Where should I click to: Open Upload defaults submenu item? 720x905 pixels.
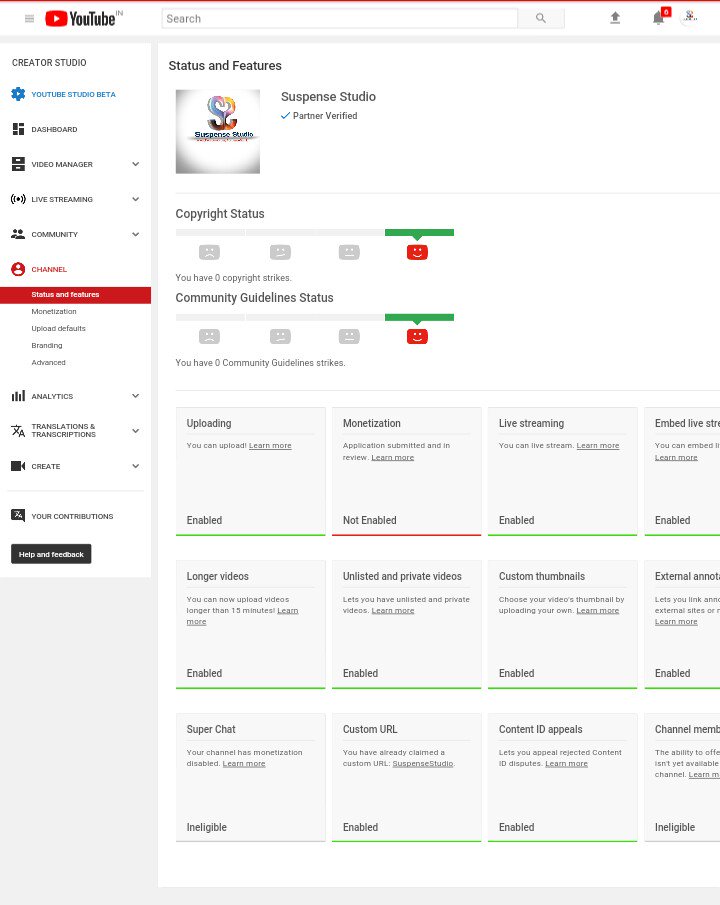[58, 328]
